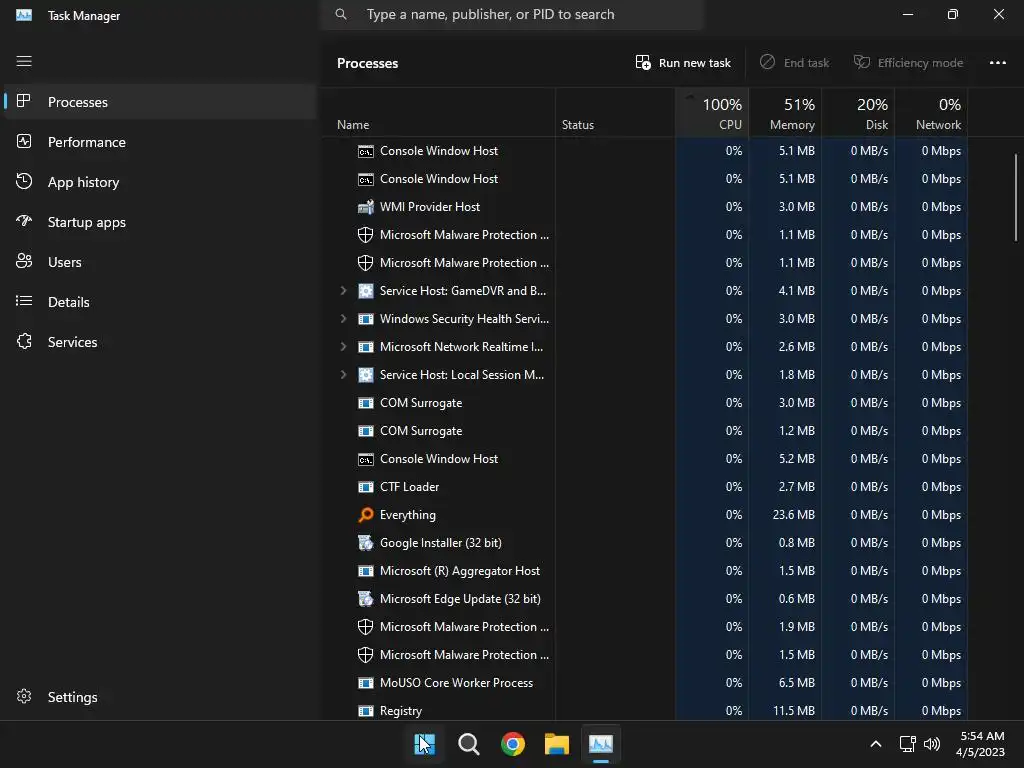Click the Efficiency mode button
This screenshot has width=1024, height=768.
[x=908, y=63]
